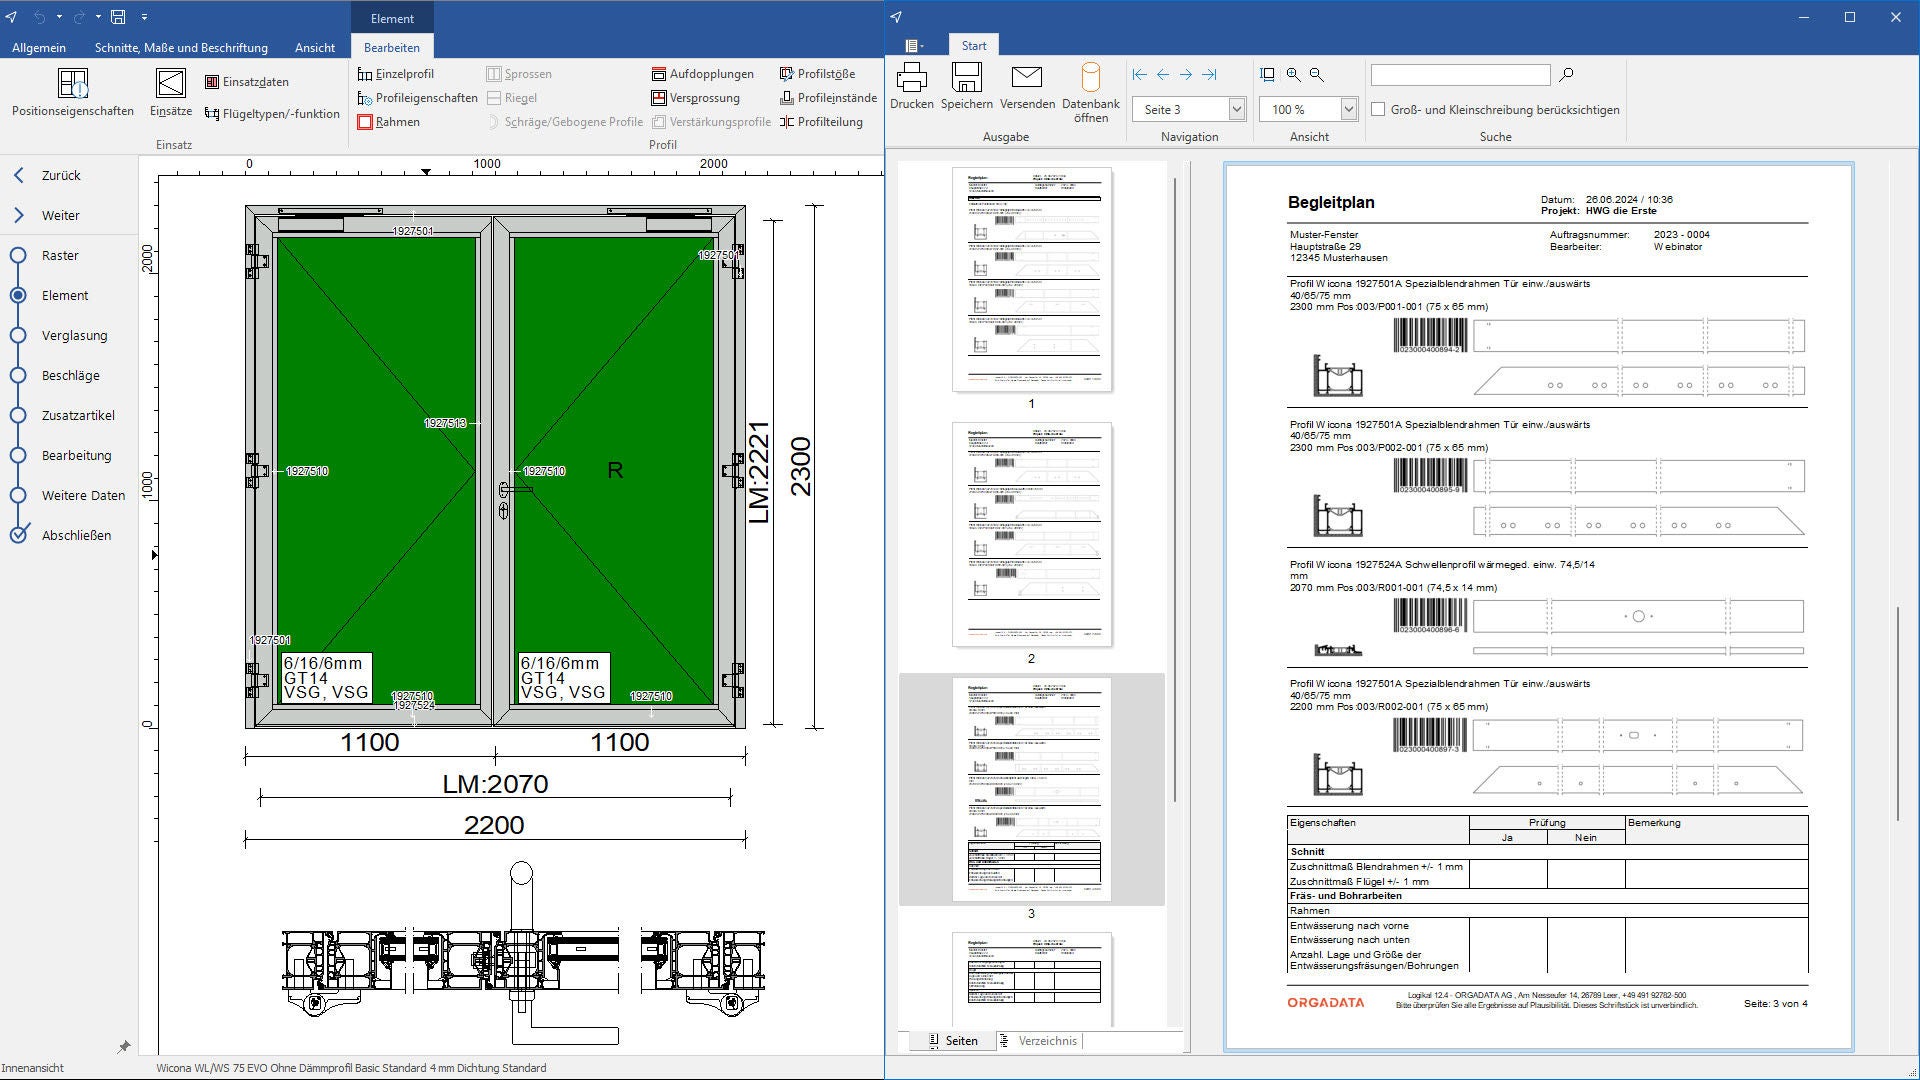Select the Weitere Daten step
The width and height of the screenshot is (1920, 1080).
pos(83,495)
